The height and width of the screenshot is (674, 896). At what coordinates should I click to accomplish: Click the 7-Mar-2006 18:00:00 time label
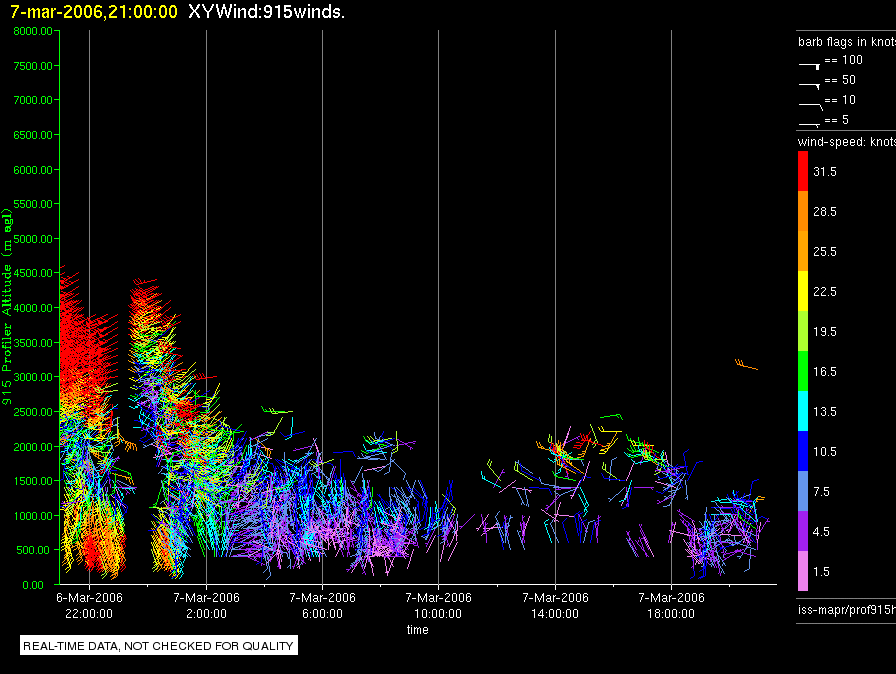671,605
